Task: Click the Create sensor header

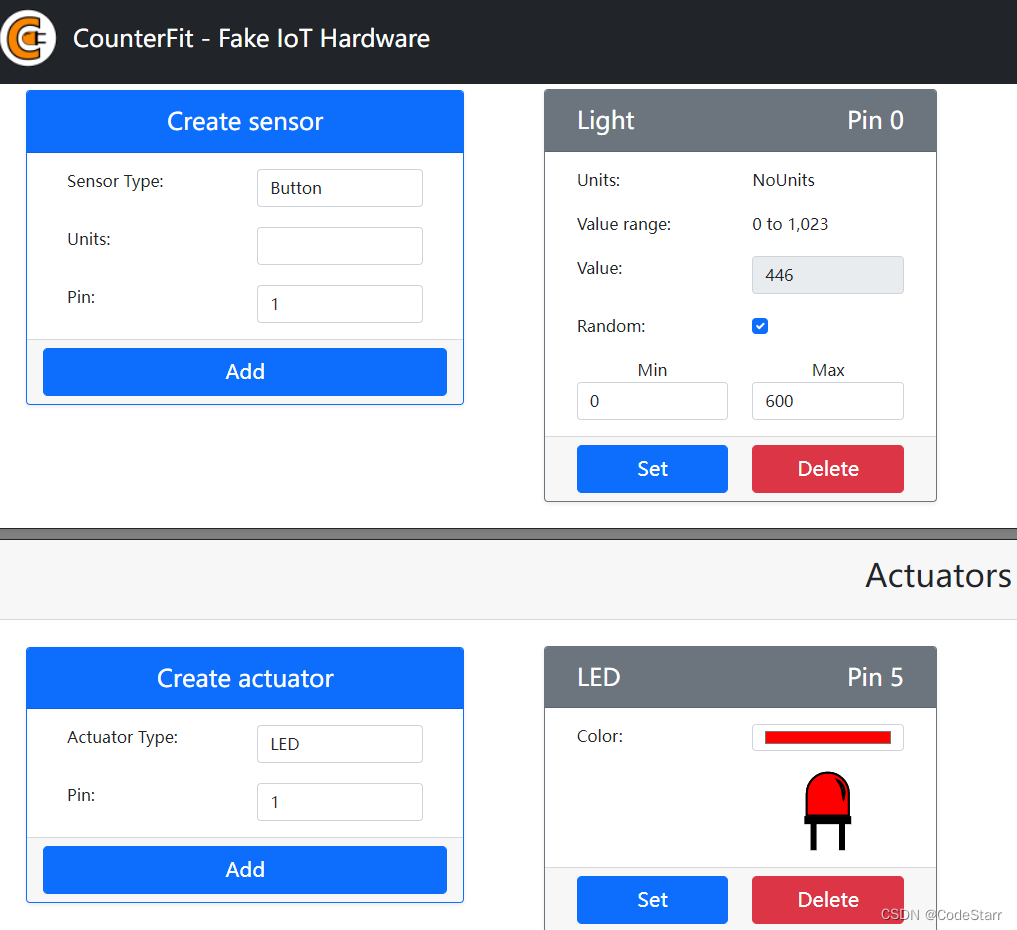Action: (x=245, y=122)
